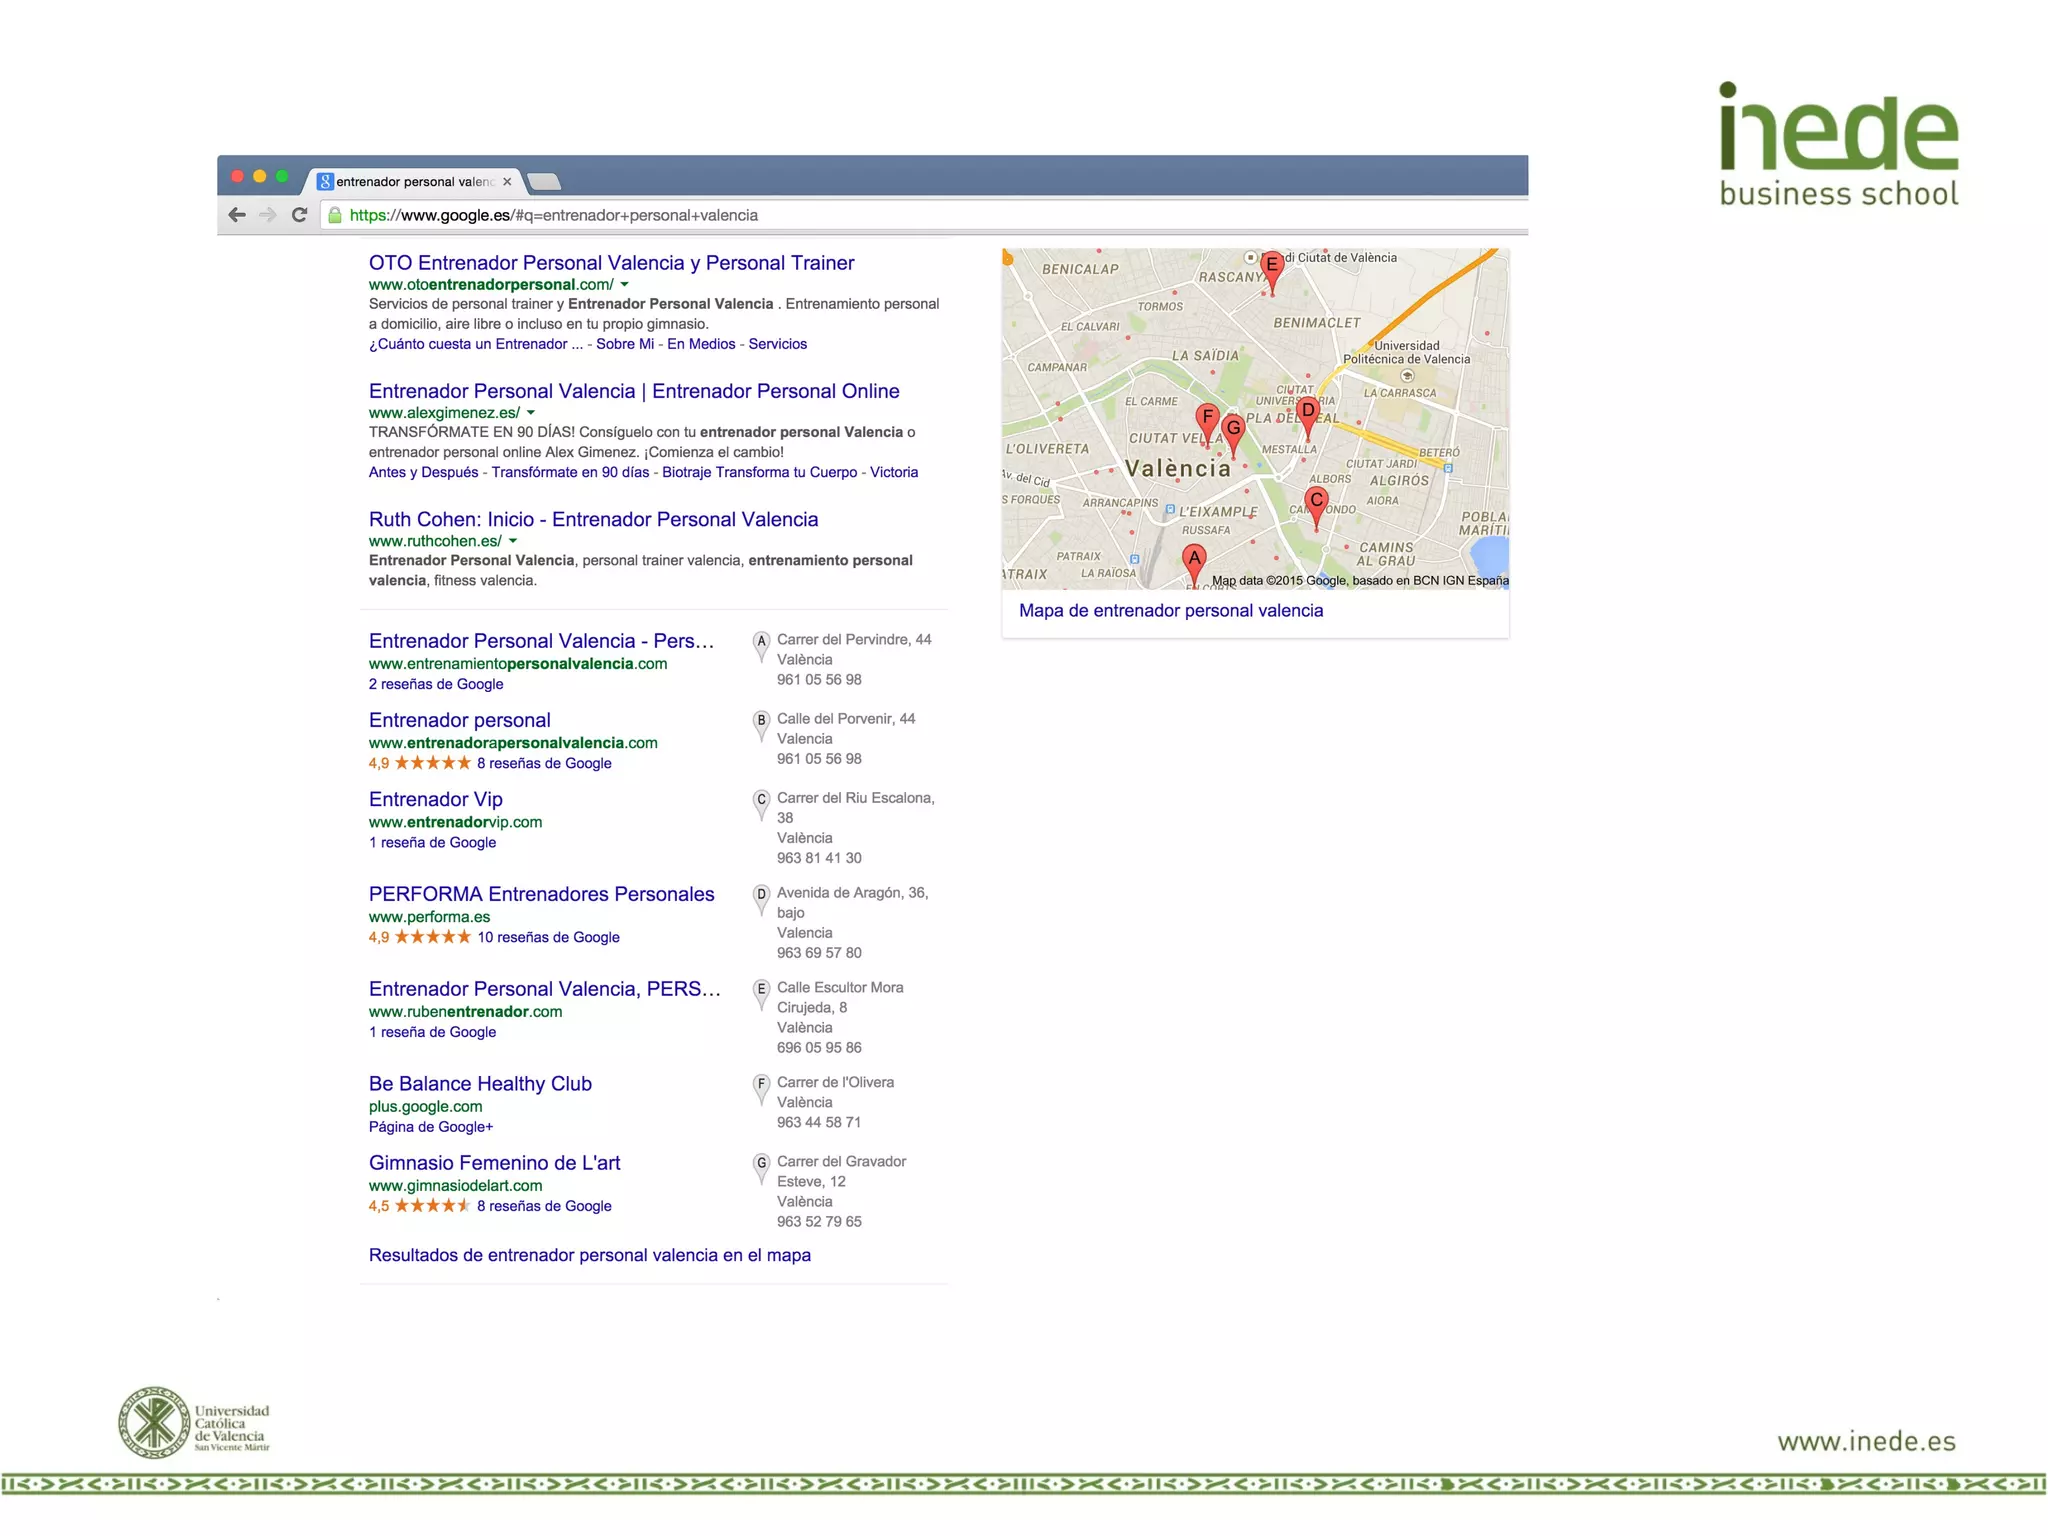Click the green padlock security icon
The height and width of the screenshot is (1536, 2048).
[335, 216]
